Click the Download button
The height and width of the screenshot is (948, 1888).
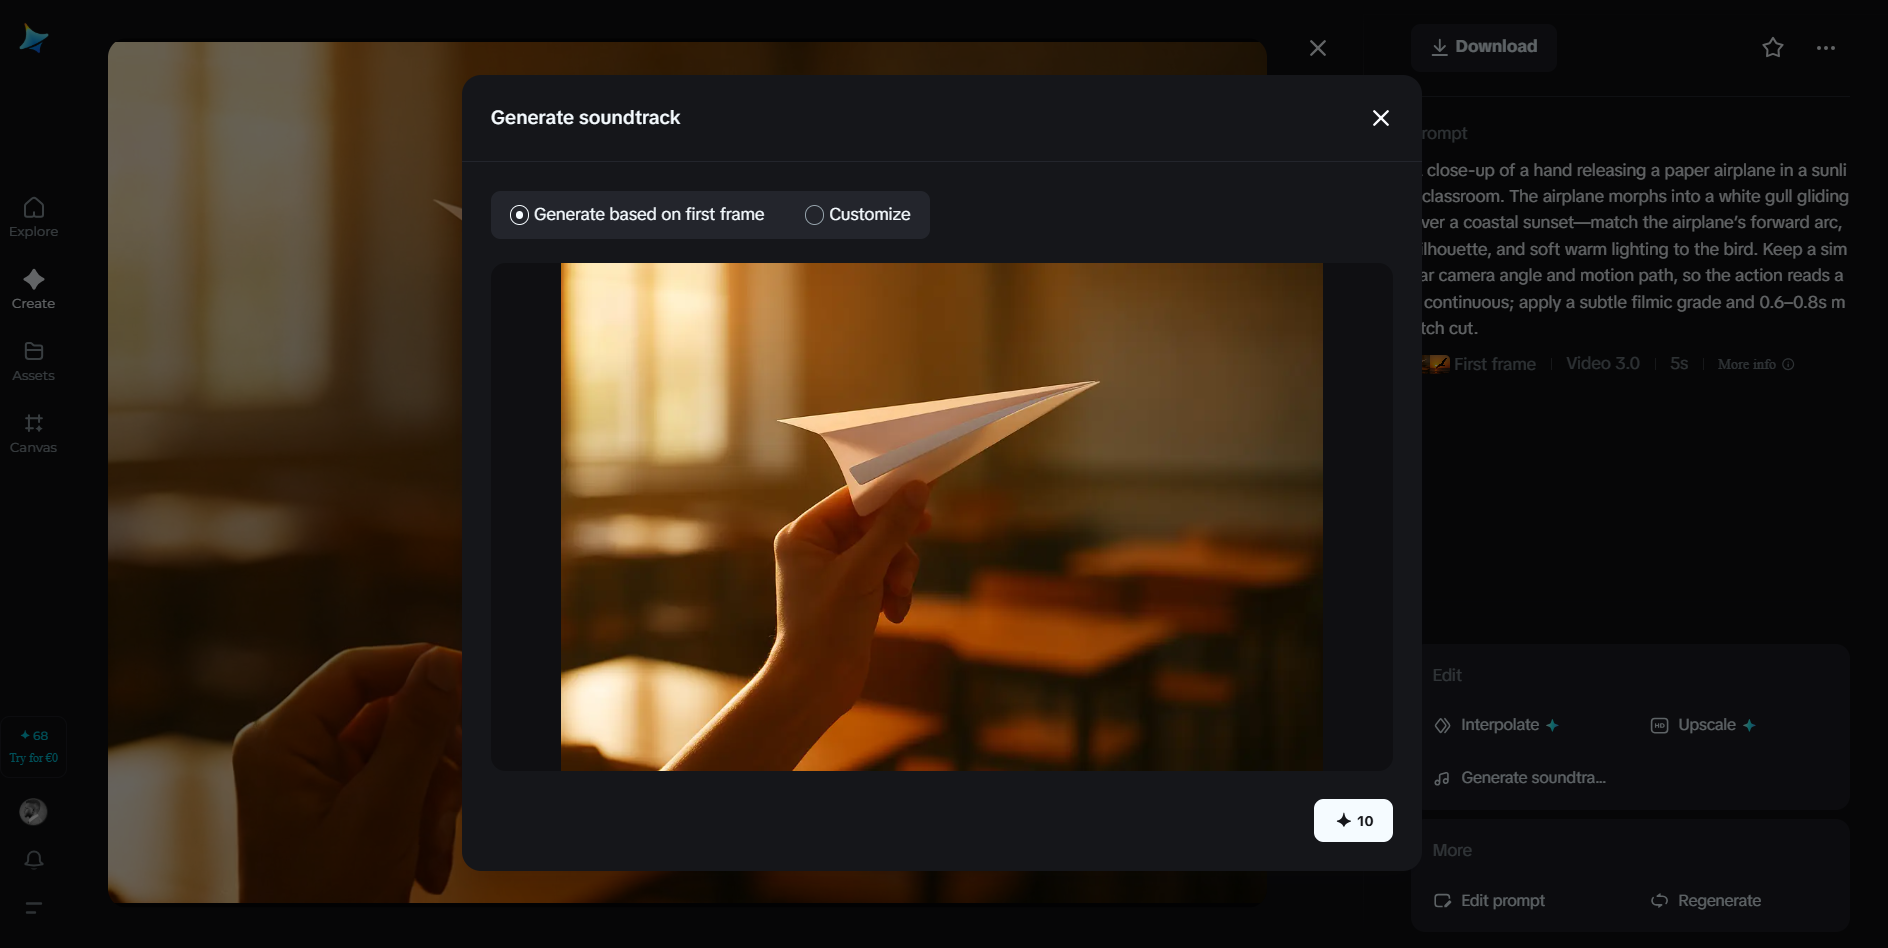tap(1484, 47)
